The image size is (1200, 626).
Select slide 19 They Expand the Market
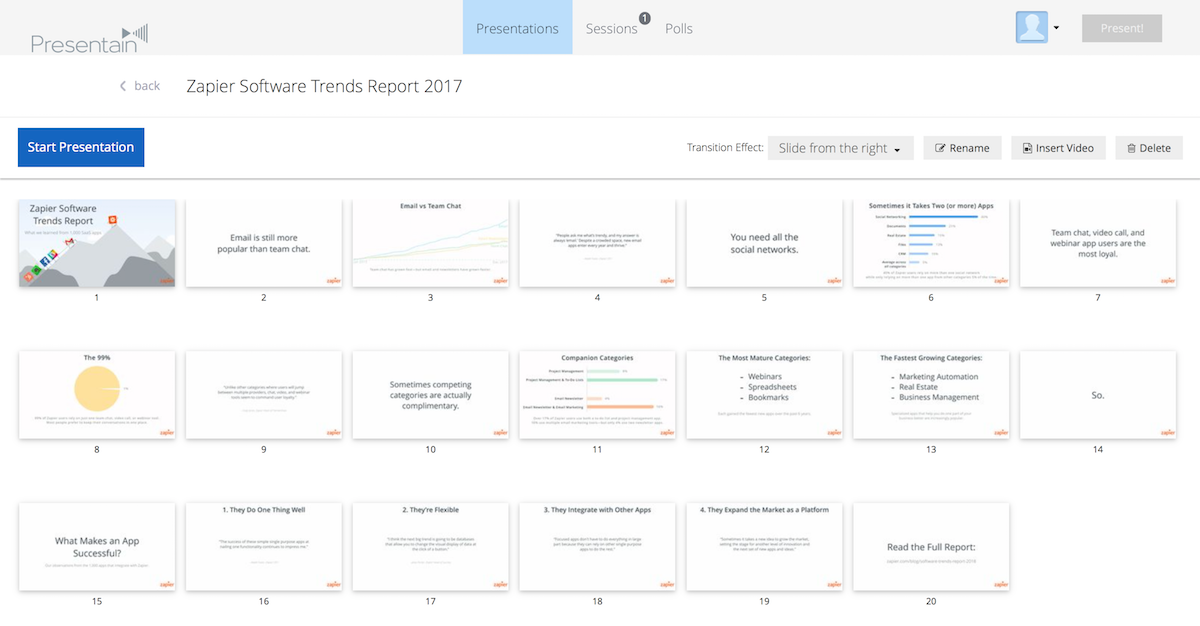tap(764, 547)
